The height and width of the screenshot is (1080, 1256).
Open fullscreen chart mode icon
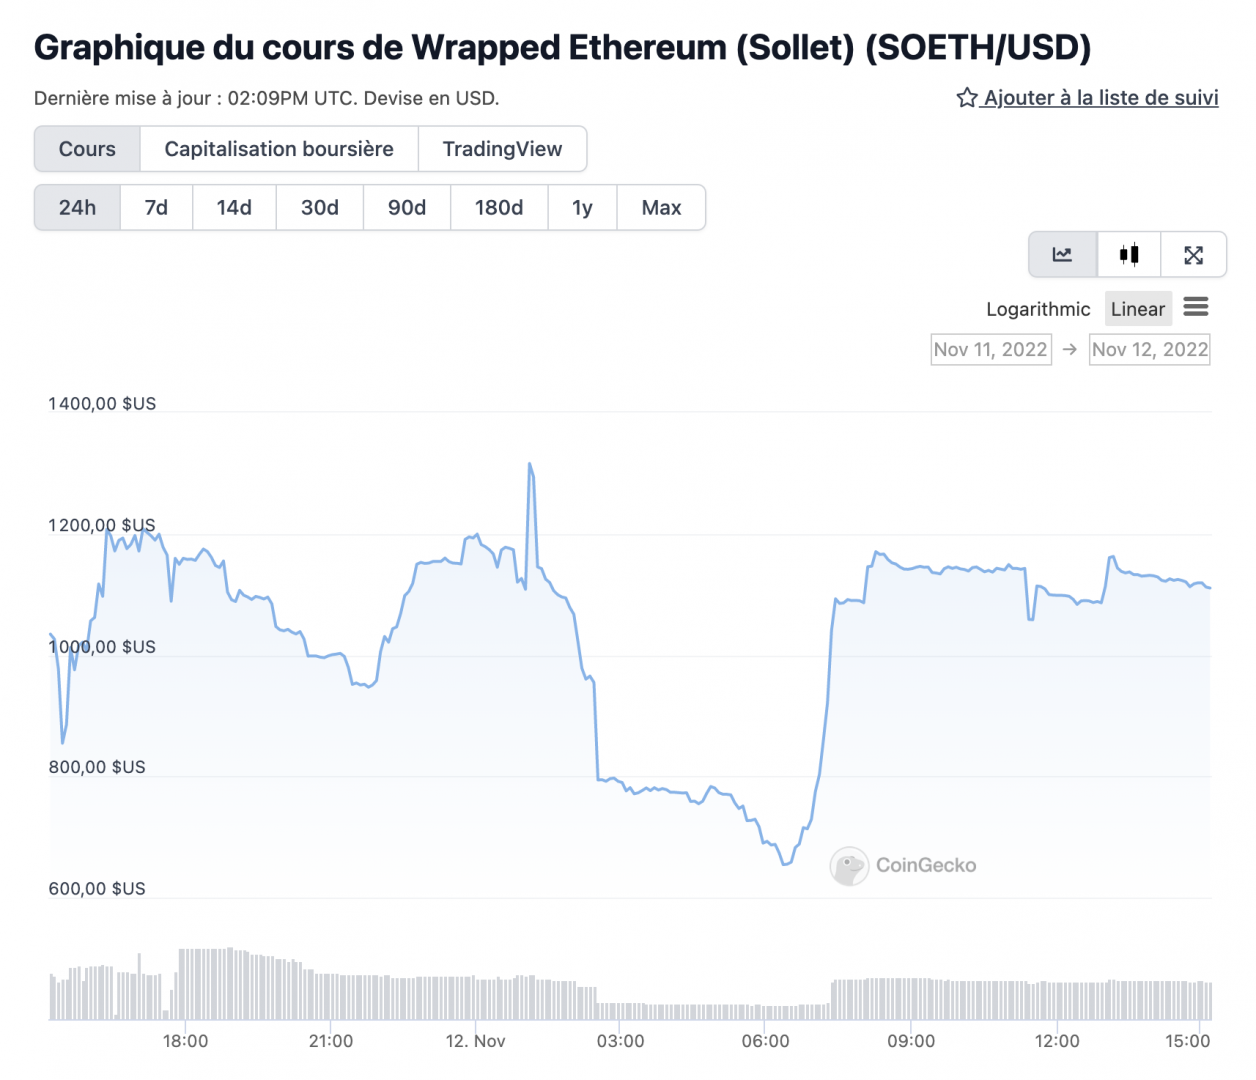click(x=1193, y=255)
